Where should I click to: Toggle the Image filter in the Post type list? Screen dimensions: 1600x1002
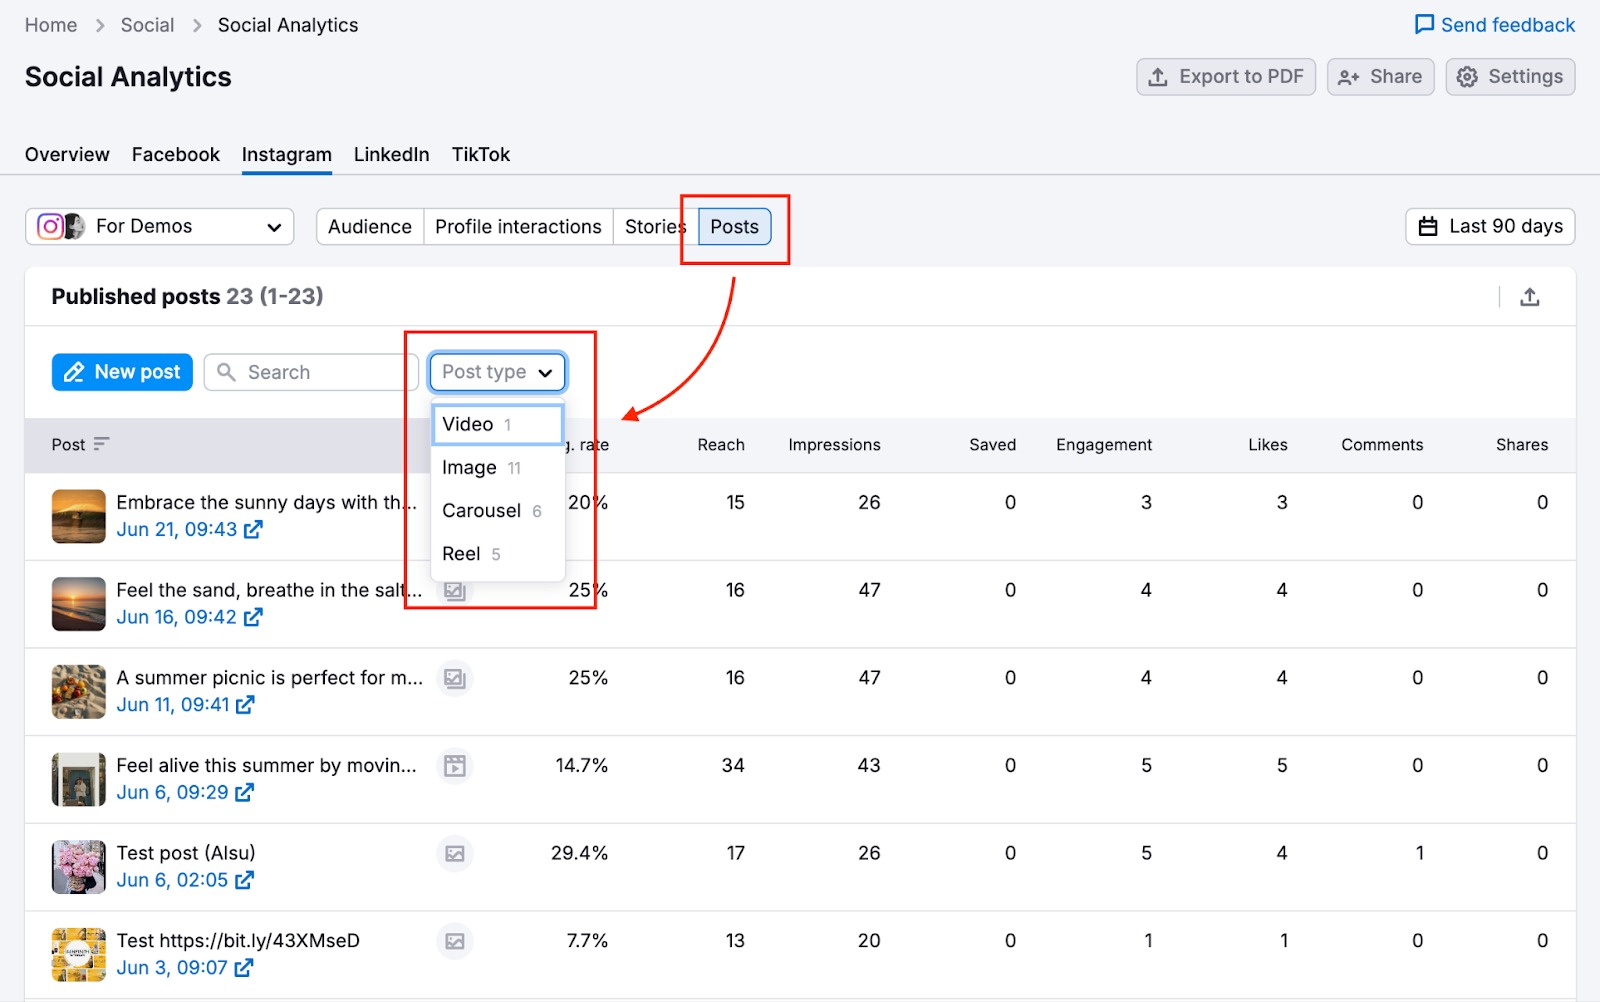[468, 467]
